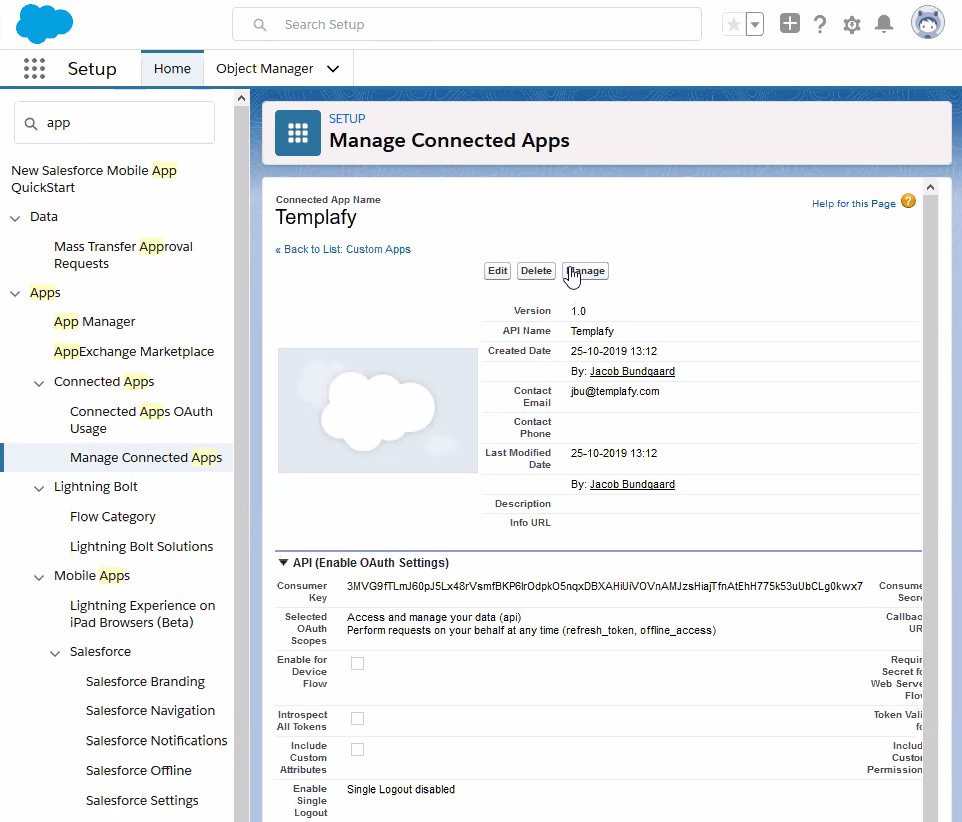Collapse the Apps tree section

pyautogui.click(x=15, y=294)
